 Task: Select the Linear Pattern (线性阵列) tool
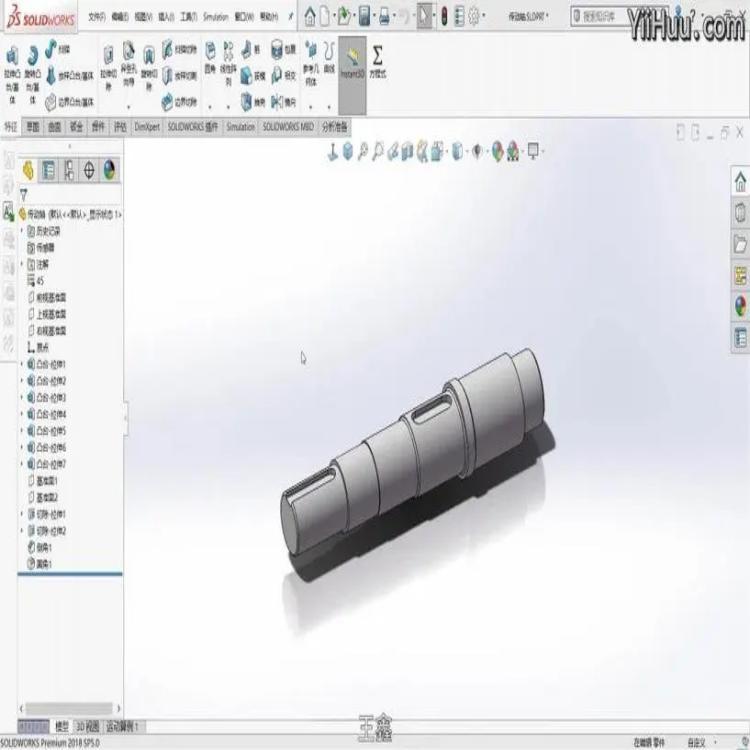pyautogui.click(x=228, y=63)
